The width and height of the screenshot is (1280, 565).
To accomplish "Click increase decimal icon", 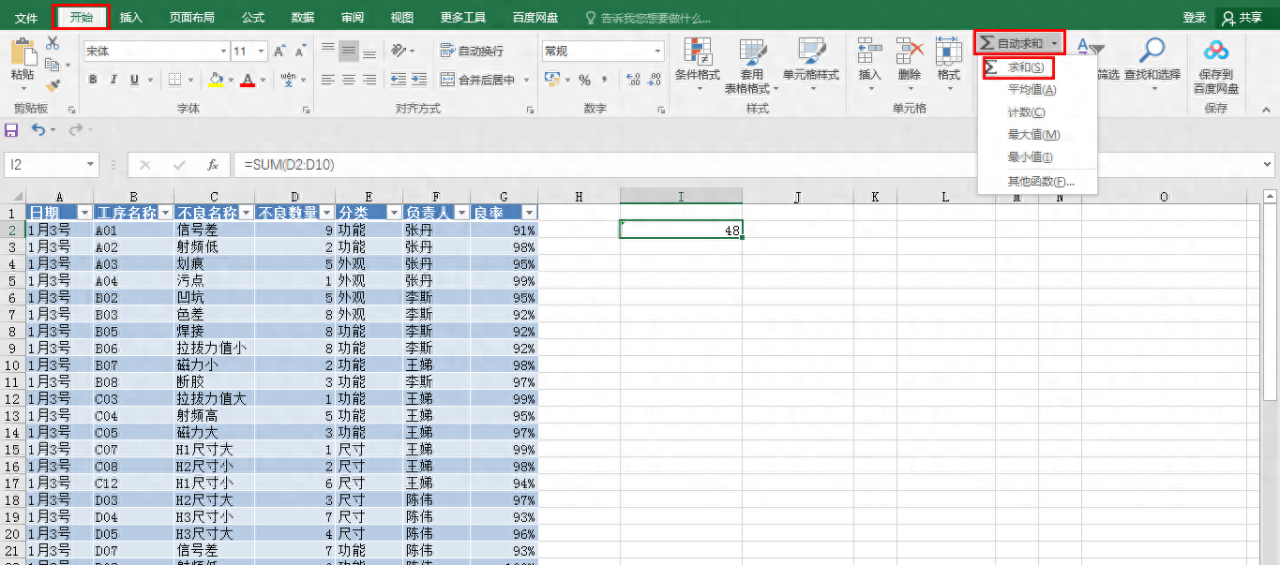I will click(633, 80).
